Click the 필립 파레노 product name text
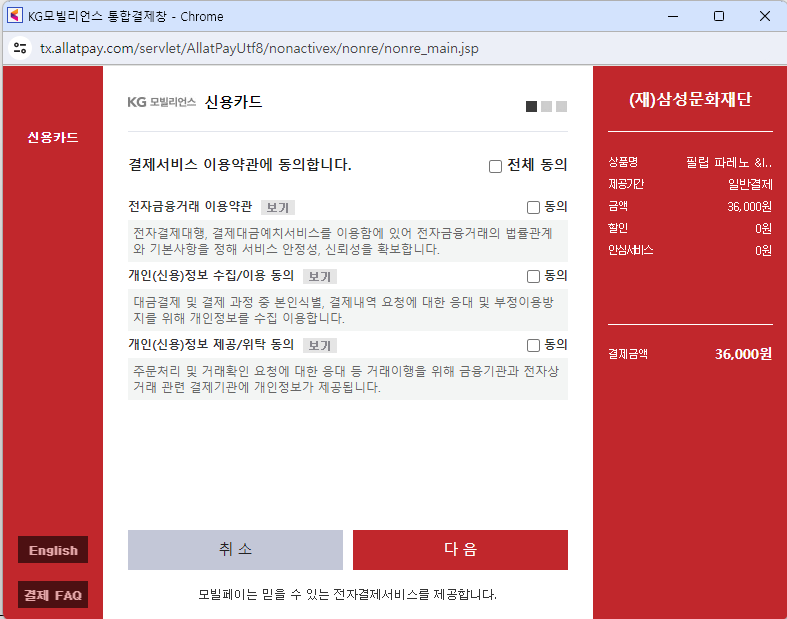The height and width of the screenshot is (619, 787). (x=729, y=163)
